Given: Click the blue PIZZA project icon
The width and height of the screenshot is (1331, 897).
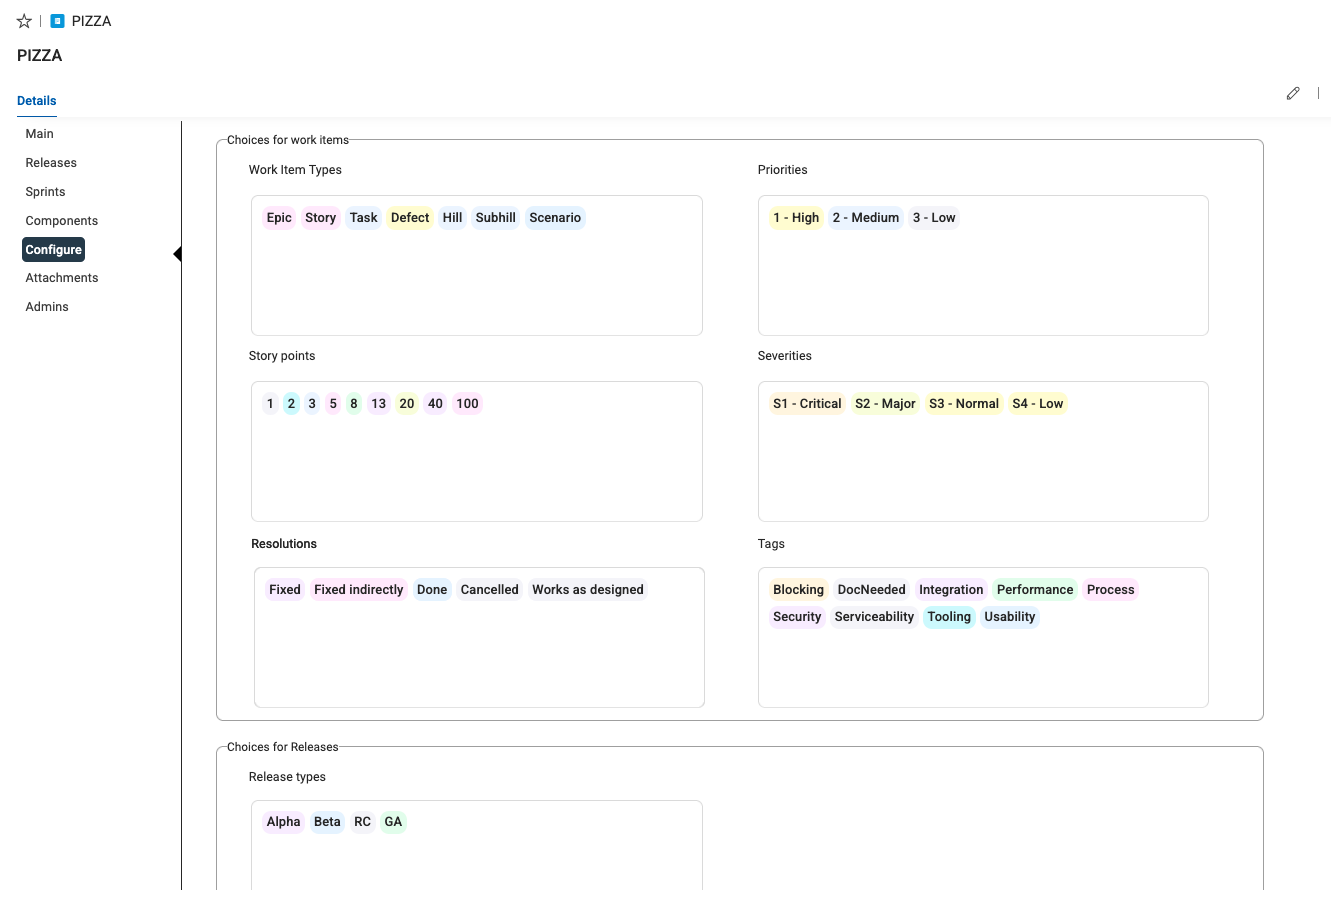Looking at the screenshot, I should click(57, 21).
